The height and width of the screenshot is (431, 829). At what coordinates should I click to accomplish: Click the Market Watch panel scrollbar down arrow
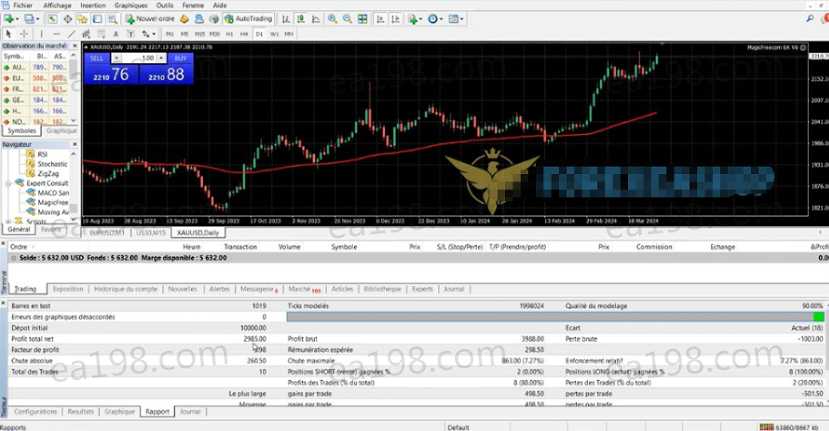[76, 122]
